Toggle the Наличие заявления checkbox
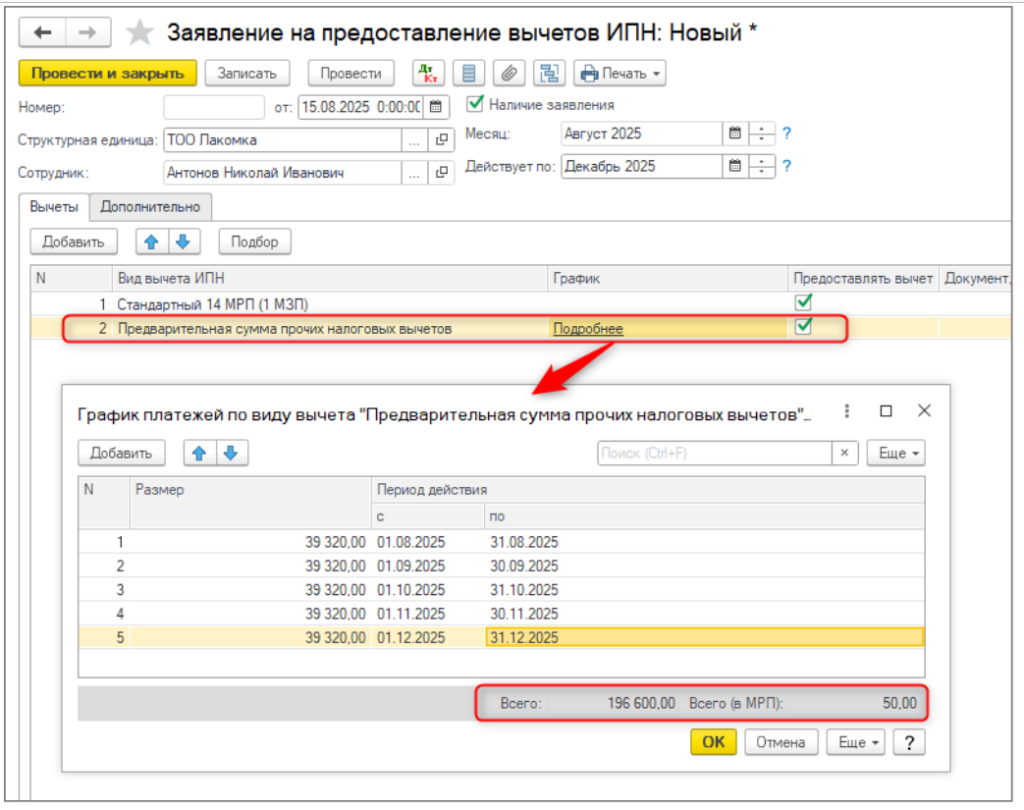This screenshot has height=810, width=1024. click(x=476, y=103)
